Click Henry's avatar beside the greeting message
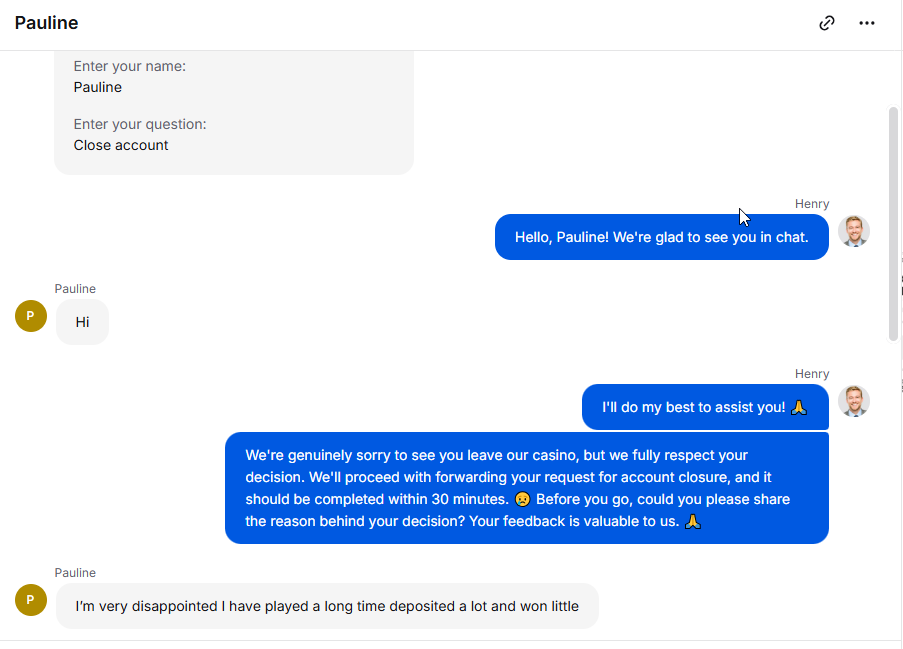The image size is (903, 649). (x=853, y=231)
